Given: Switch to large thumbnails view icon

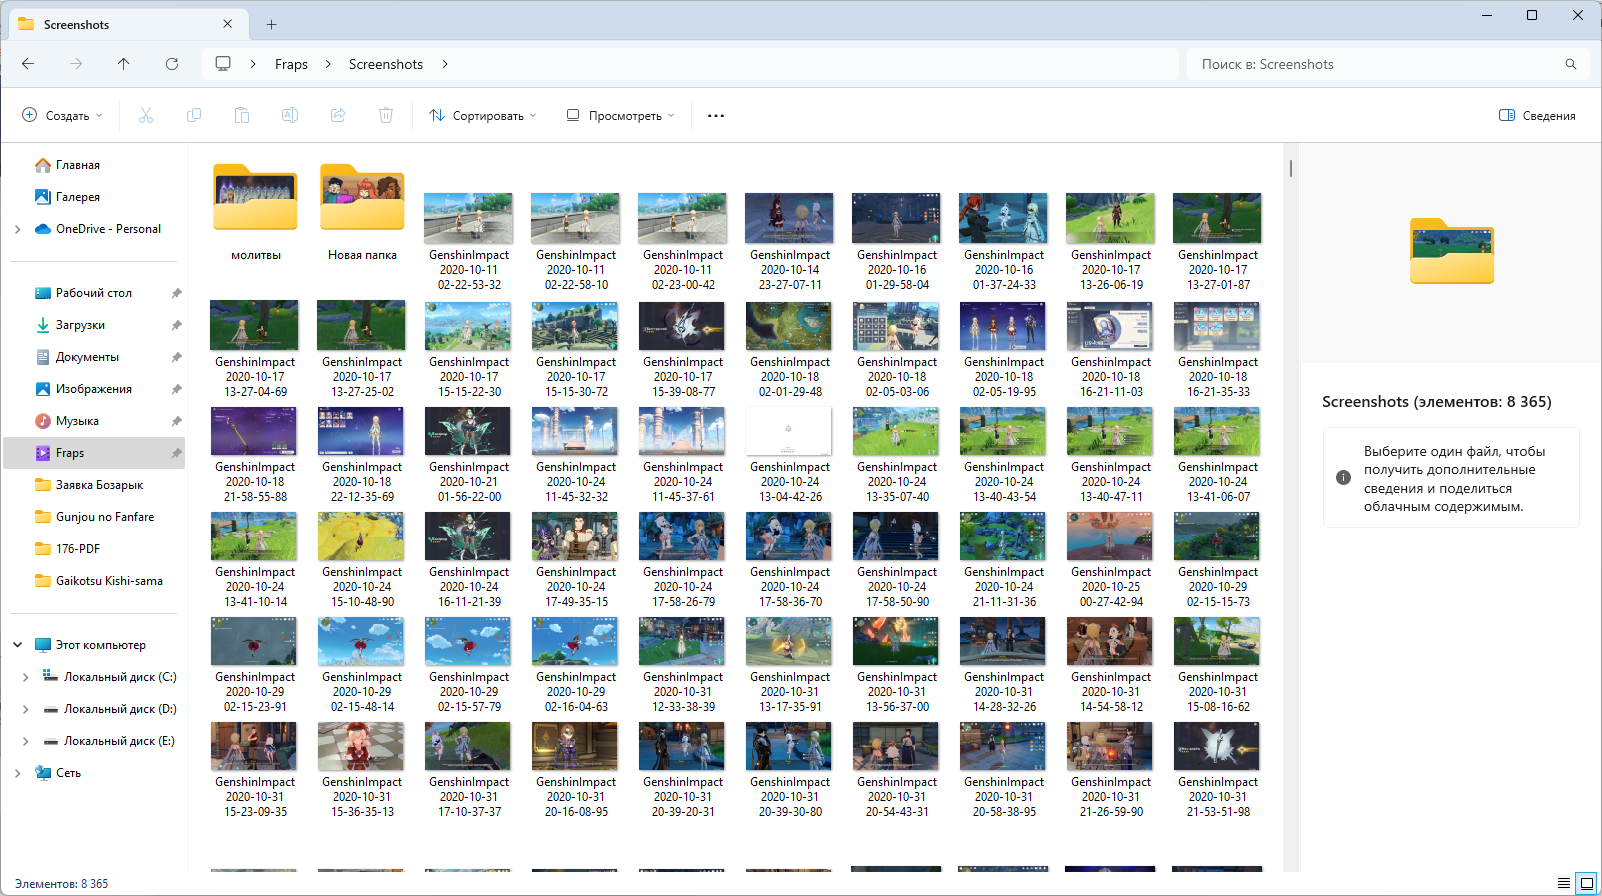Looking at the screenshot, I should pos(1586,884).
